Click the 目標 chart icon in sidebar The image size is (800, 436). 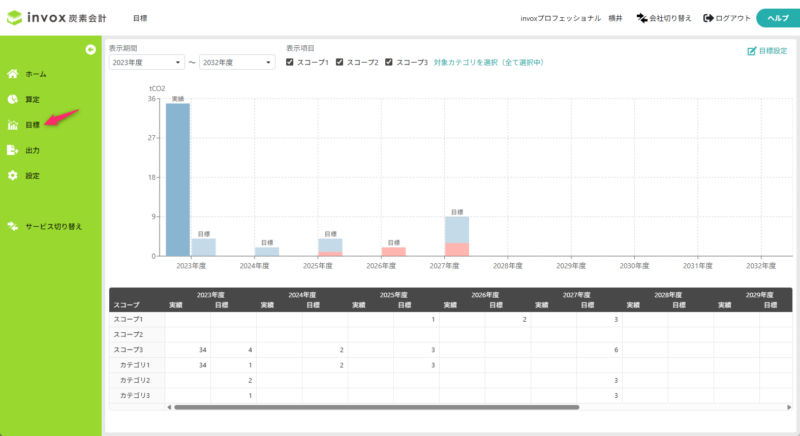(x=12, y=125)
